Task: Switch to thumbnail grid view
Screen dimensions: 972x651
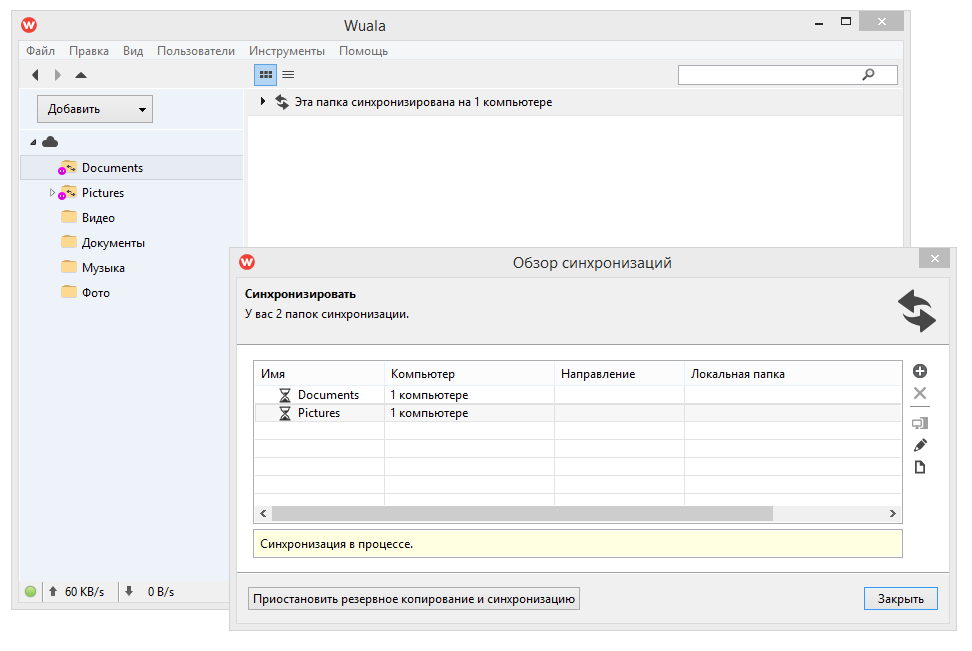Action: pos(265,75)
